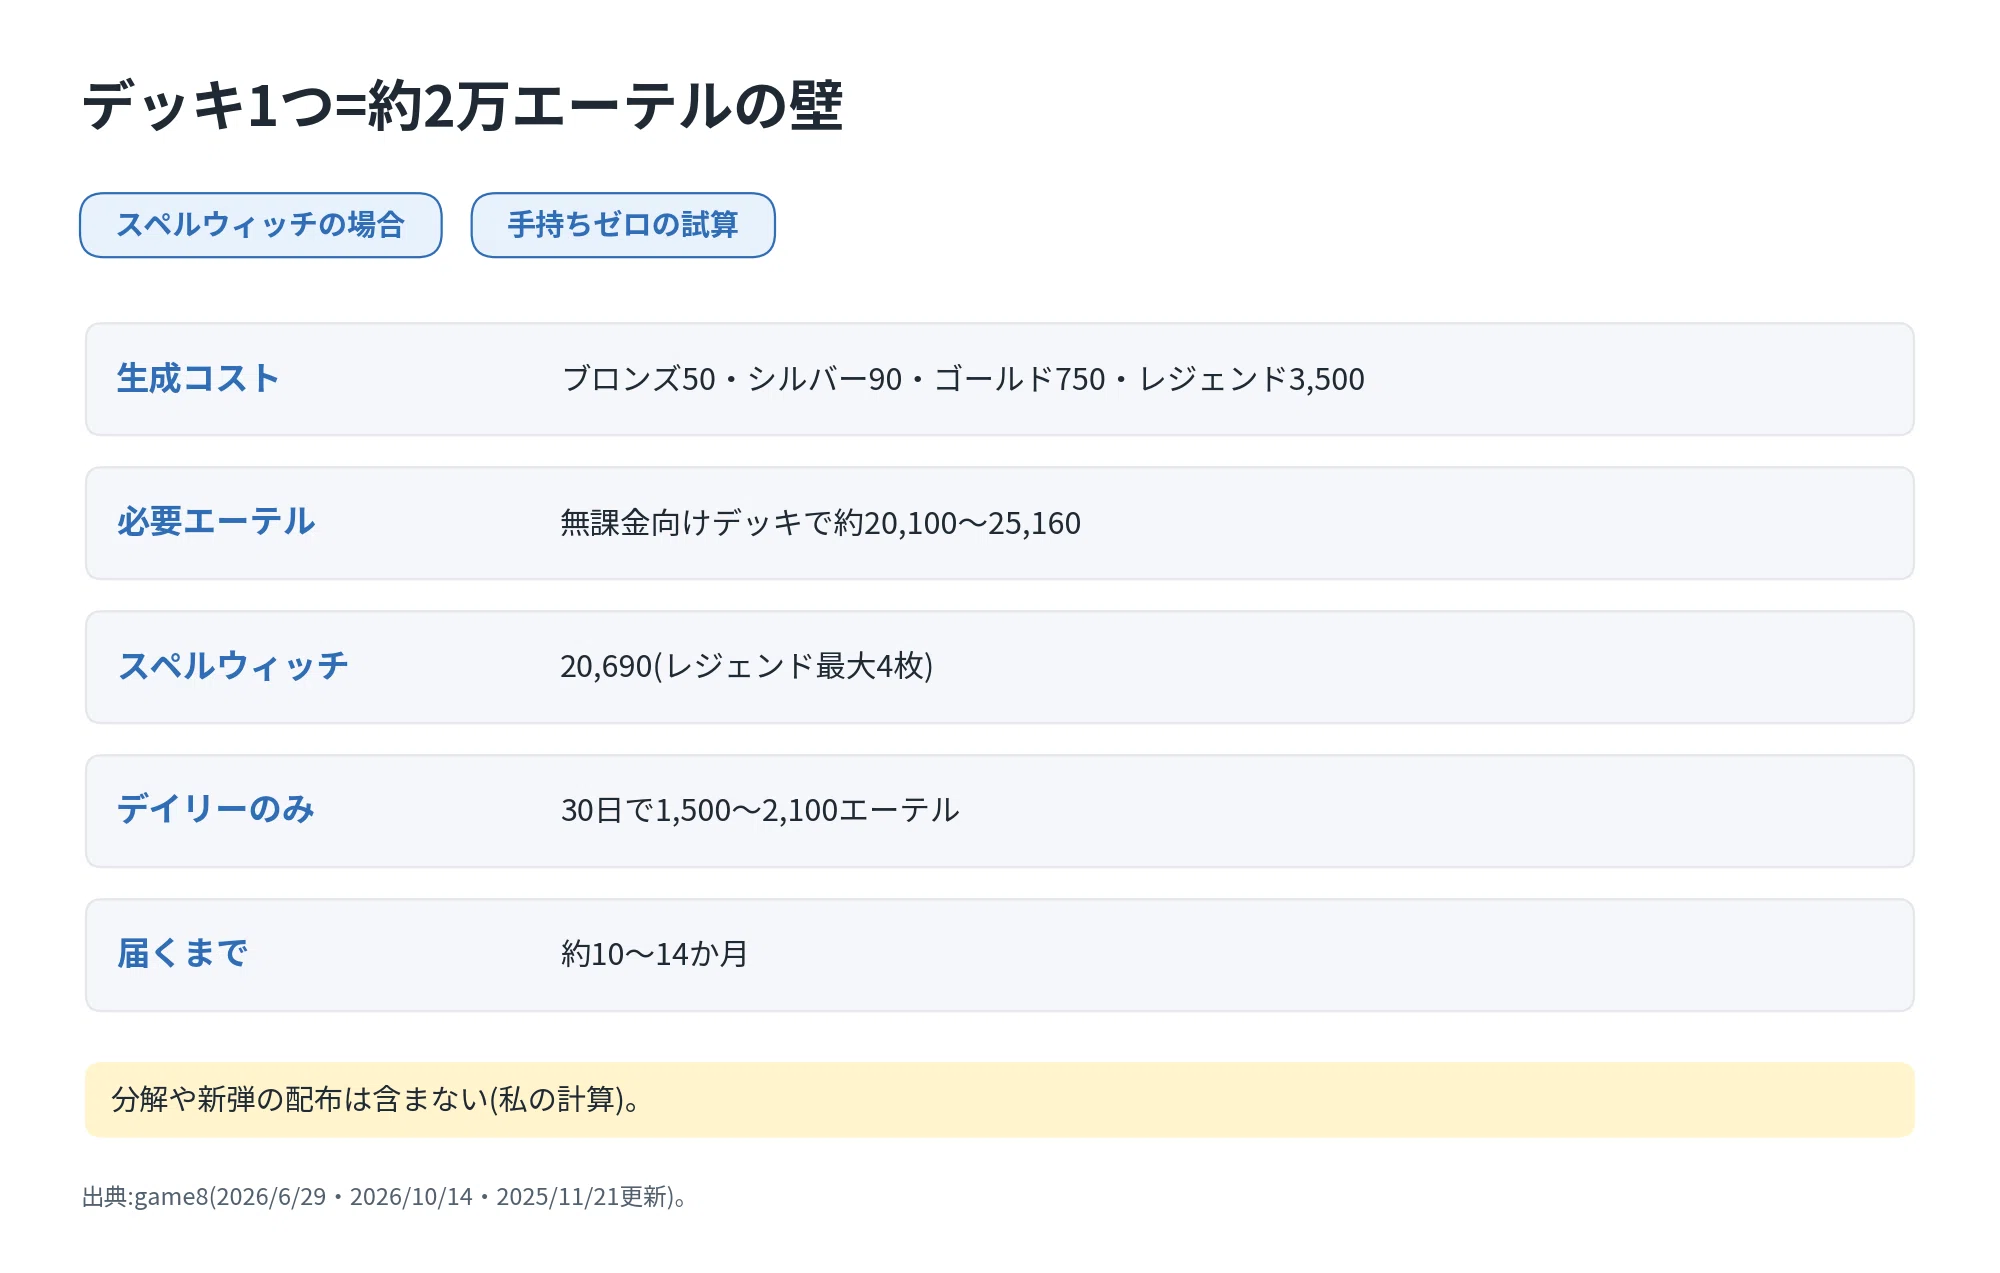Click the 届くまで row label
The height and width of the screenshot is (1273, 2000).
tap(182, 955)
